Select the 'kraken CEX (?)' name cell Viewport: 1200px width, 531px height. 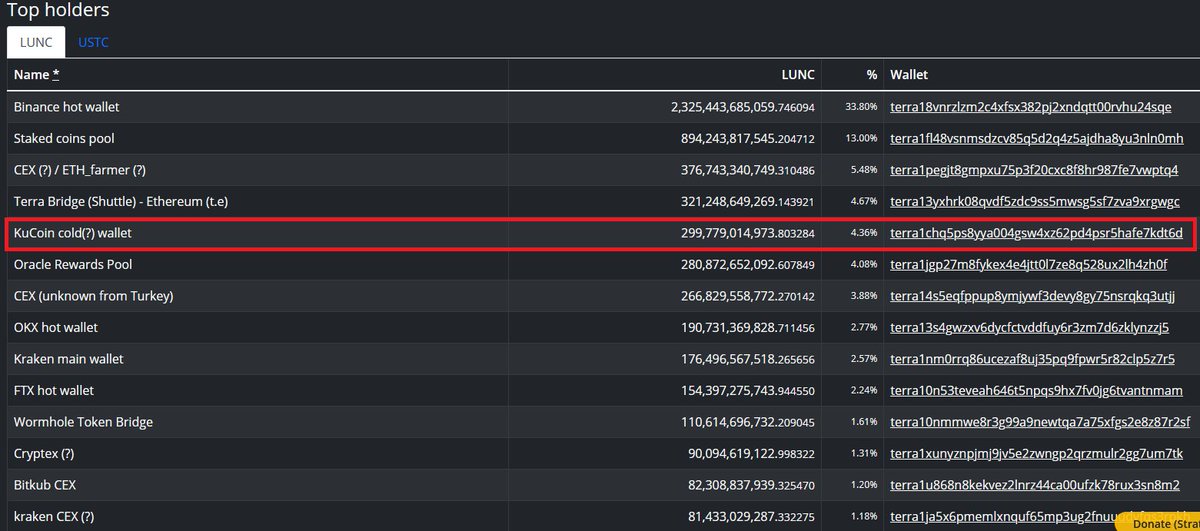(56, 517)
